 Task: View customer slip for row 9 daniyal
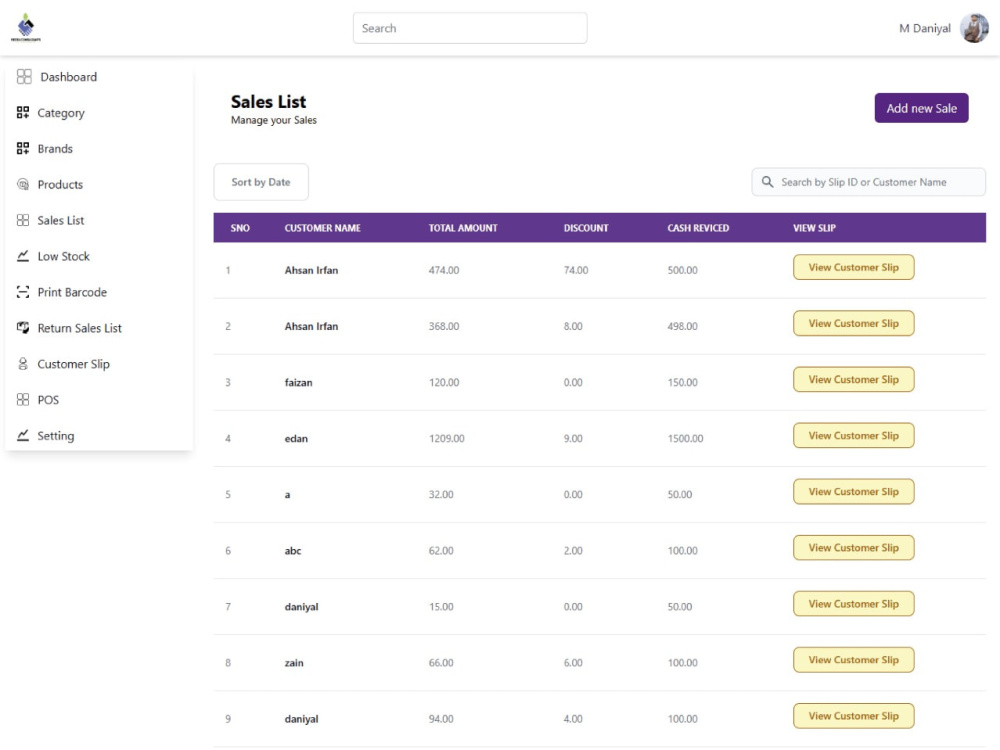853,716
